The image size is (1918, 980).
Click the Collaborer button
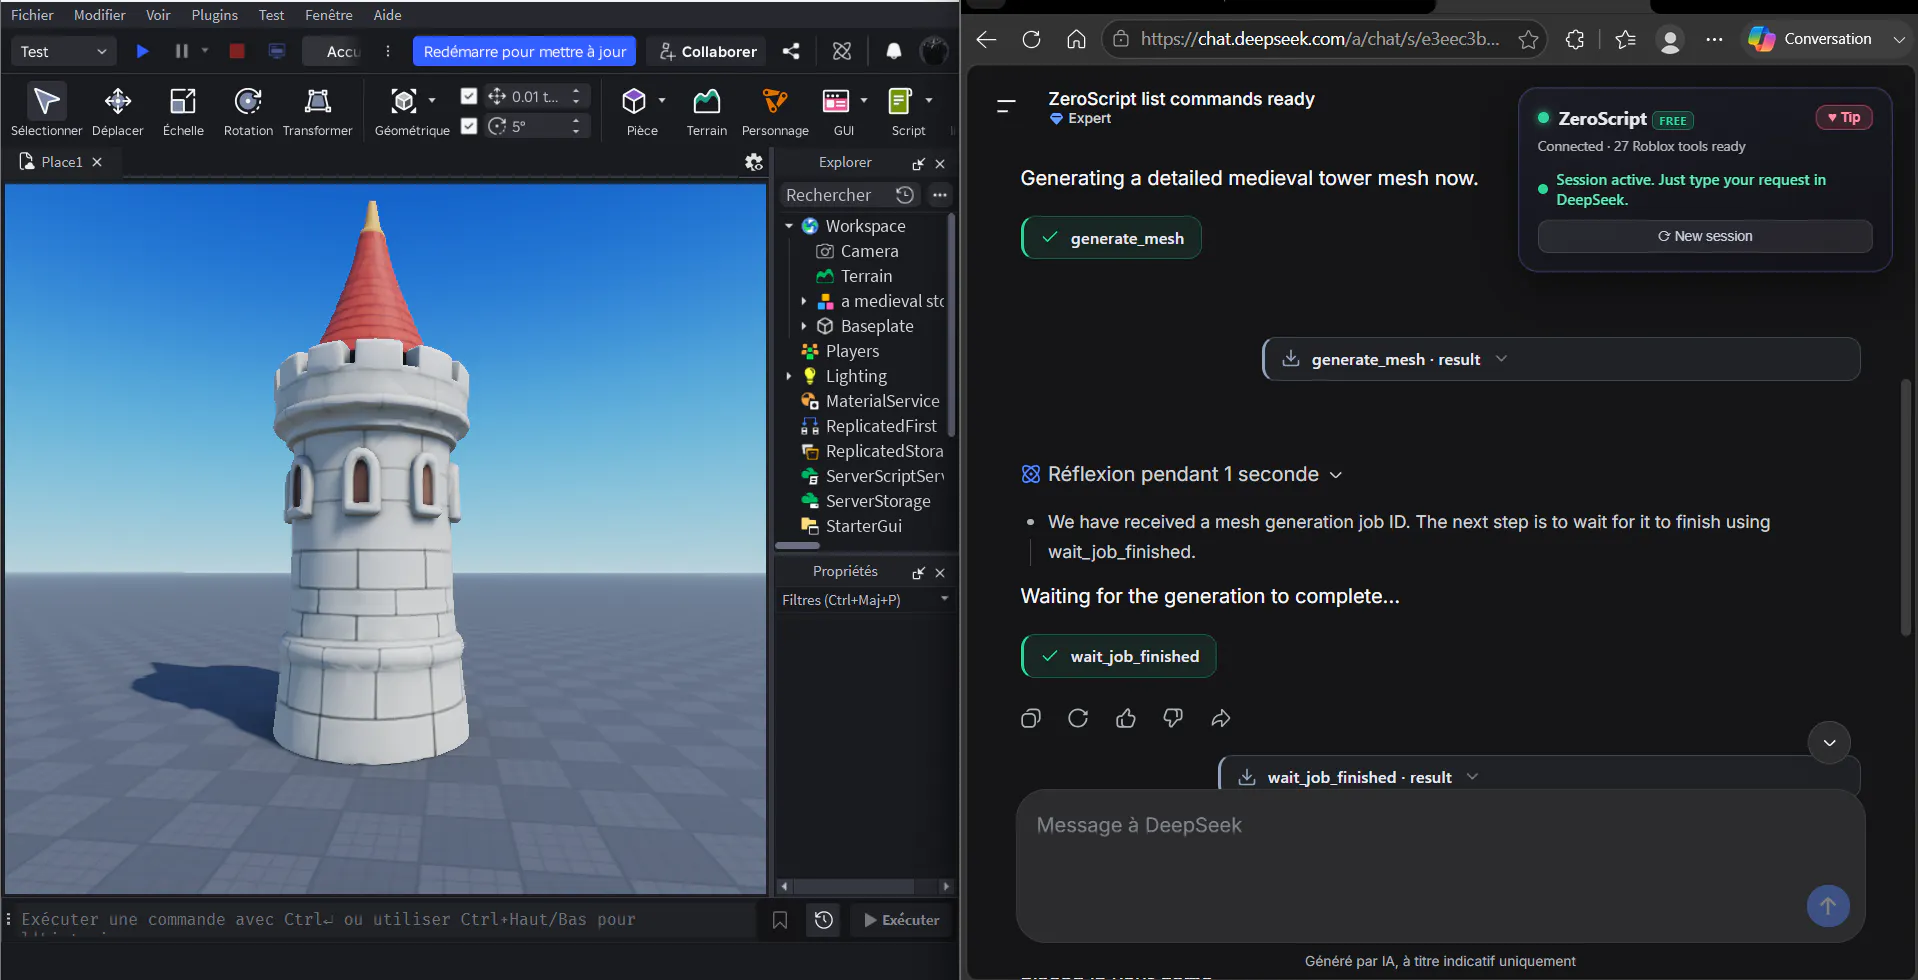[707, 51]
